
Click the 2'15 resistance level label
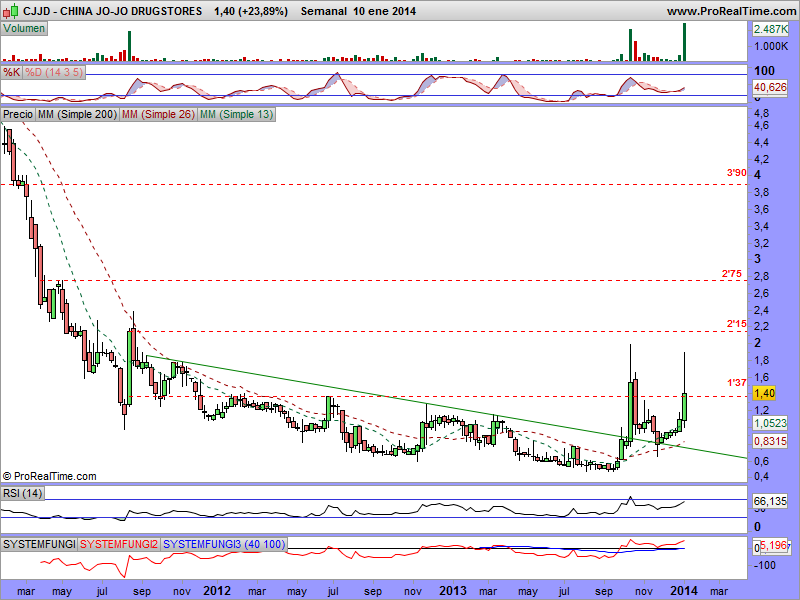(x=736, y=323)
